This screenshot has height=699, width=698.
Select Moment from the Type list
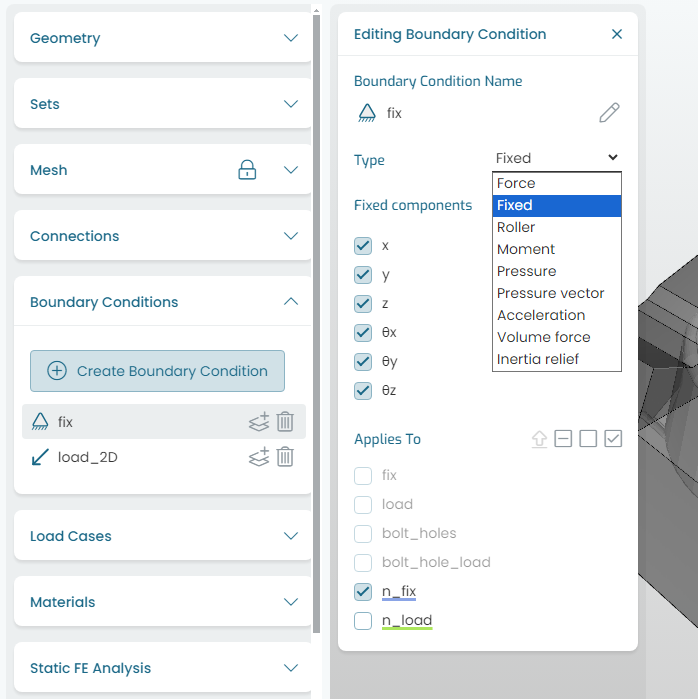[557, 249]
